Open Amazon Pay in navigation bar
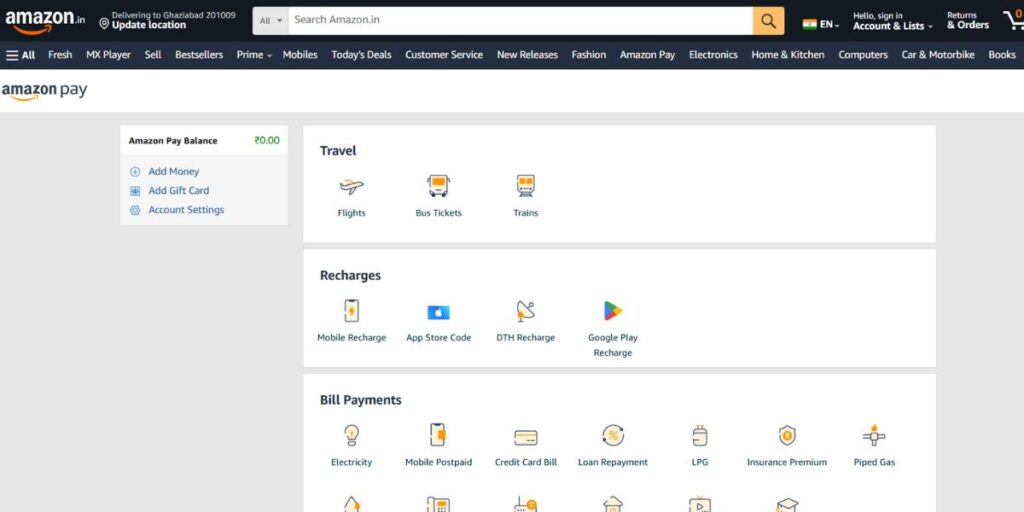Screen dimensions: 1024x512 648,55
